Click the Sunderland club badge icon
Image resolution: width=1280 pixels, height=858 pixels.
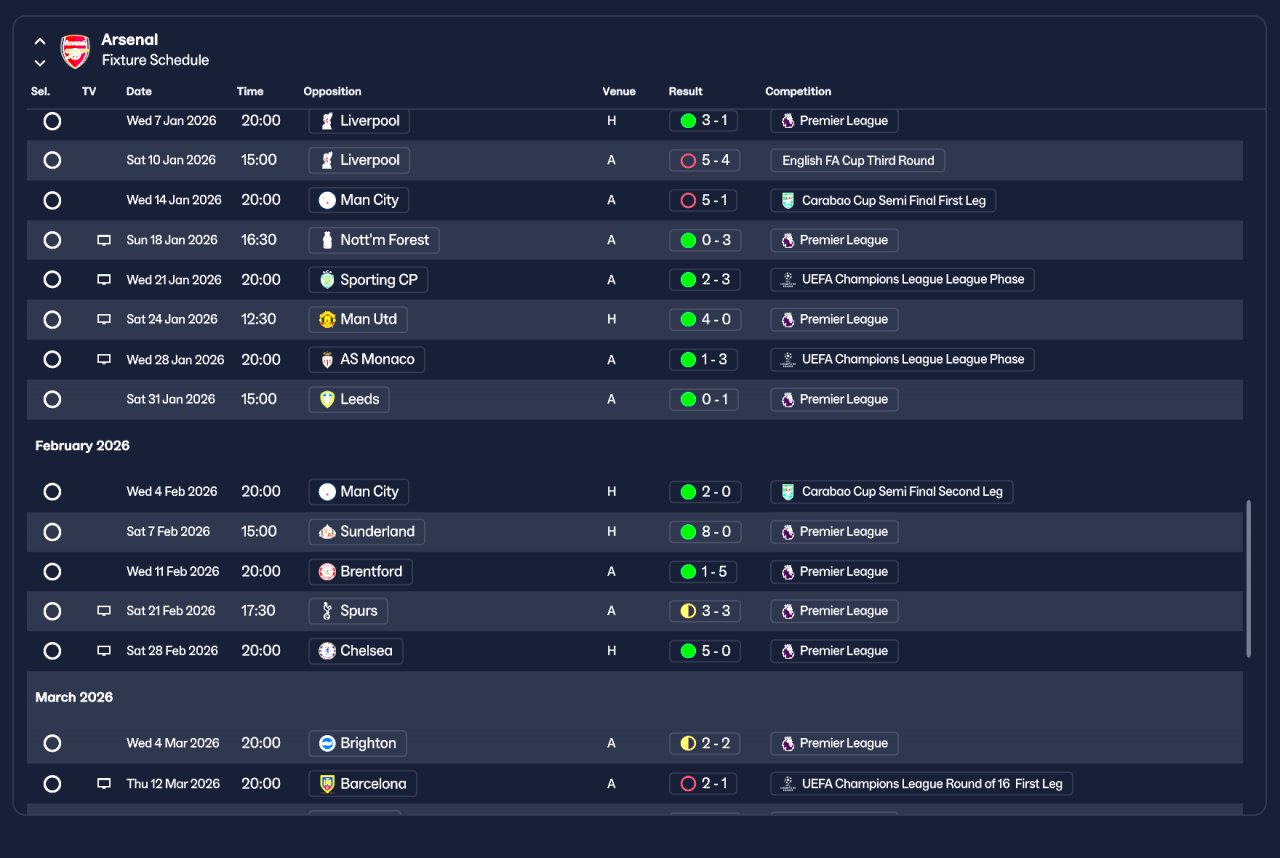pos(326,532)
